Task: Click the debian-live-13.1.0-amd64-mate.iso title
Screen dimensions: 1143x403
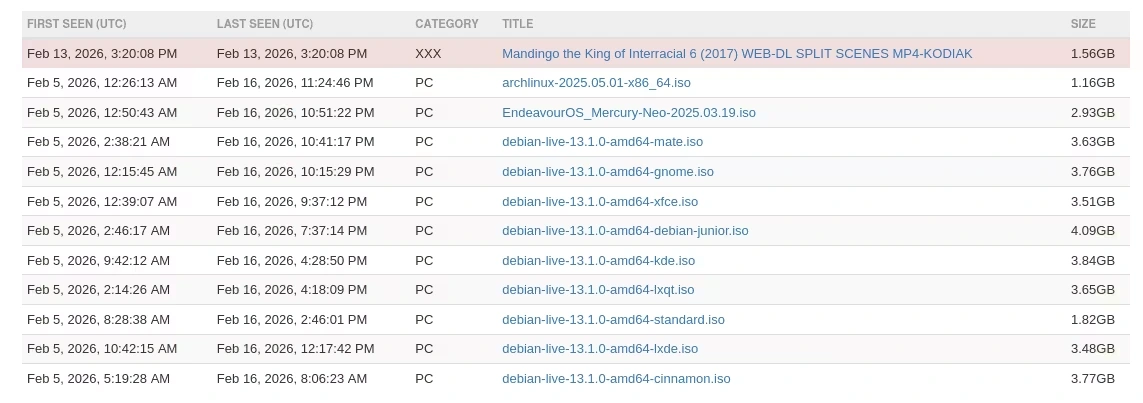Action: pyautogui.click(x=602, y=142)
